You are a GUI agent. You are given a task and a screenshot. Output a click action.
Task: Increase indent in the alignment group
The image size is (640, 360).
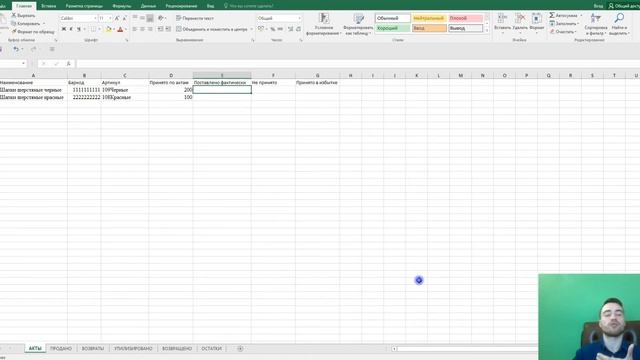click(x=168, y=29)
